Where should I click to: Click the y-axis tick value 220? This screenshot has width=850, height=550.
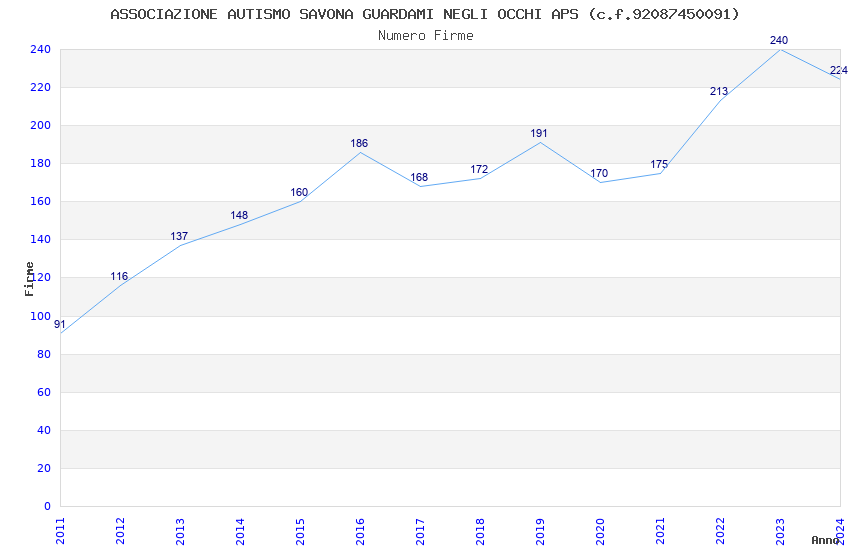41,87
